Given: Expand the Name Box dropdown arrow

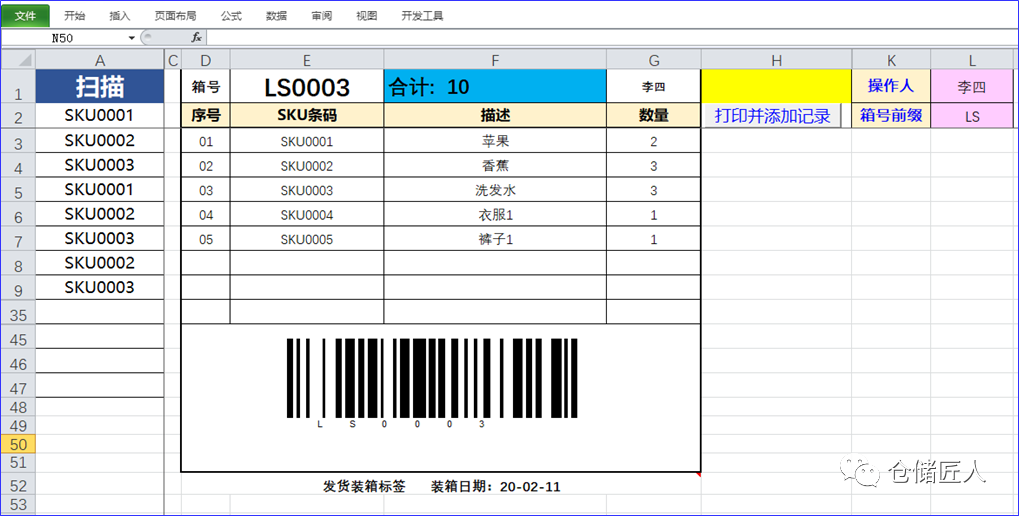Looking at the screenshot, I should tap(131, 38).
